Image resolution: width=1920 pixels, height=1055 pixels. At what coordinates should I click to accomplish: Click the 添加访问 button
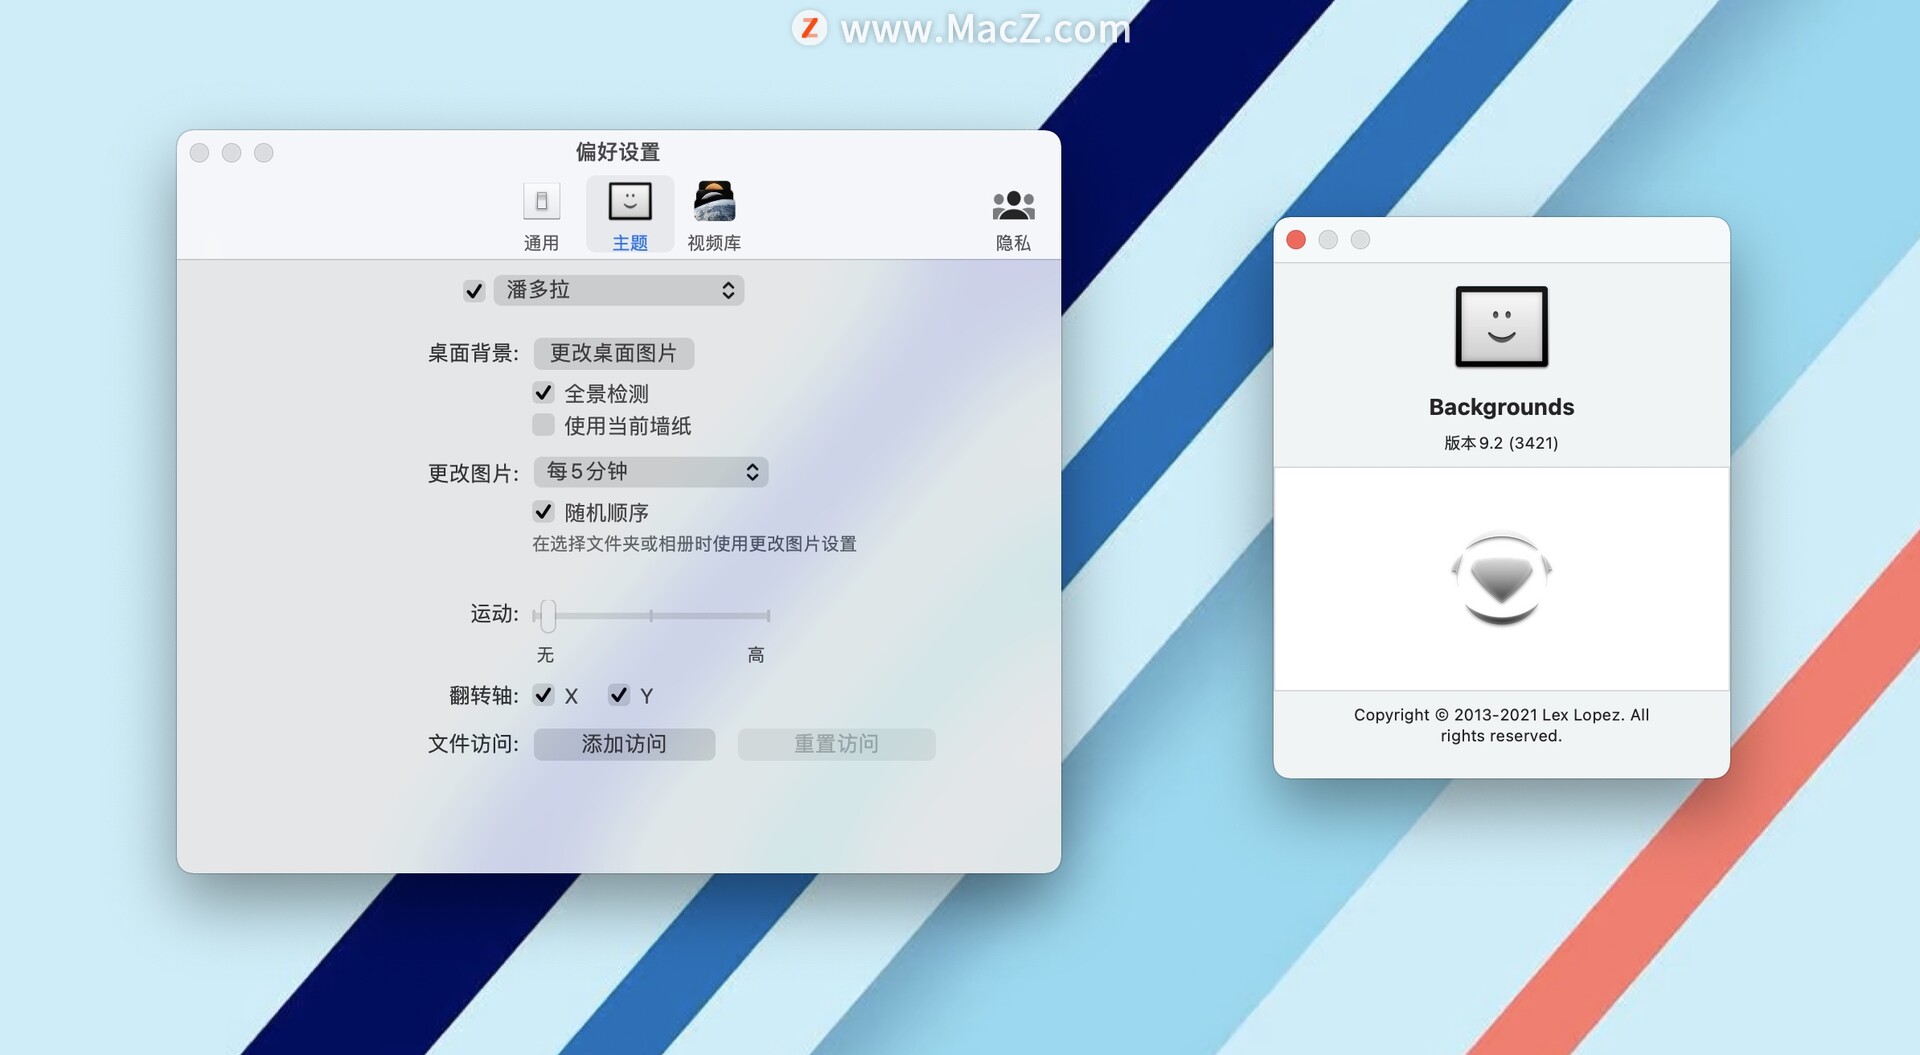point(624,744)
